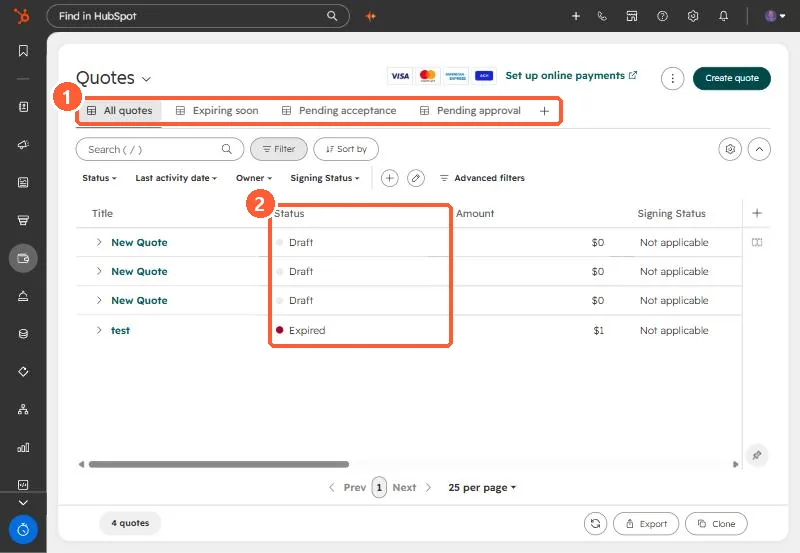This screenshot has height=553, width=800.
Task: Add a quick filter with circled plus
Action: point(389,178)
